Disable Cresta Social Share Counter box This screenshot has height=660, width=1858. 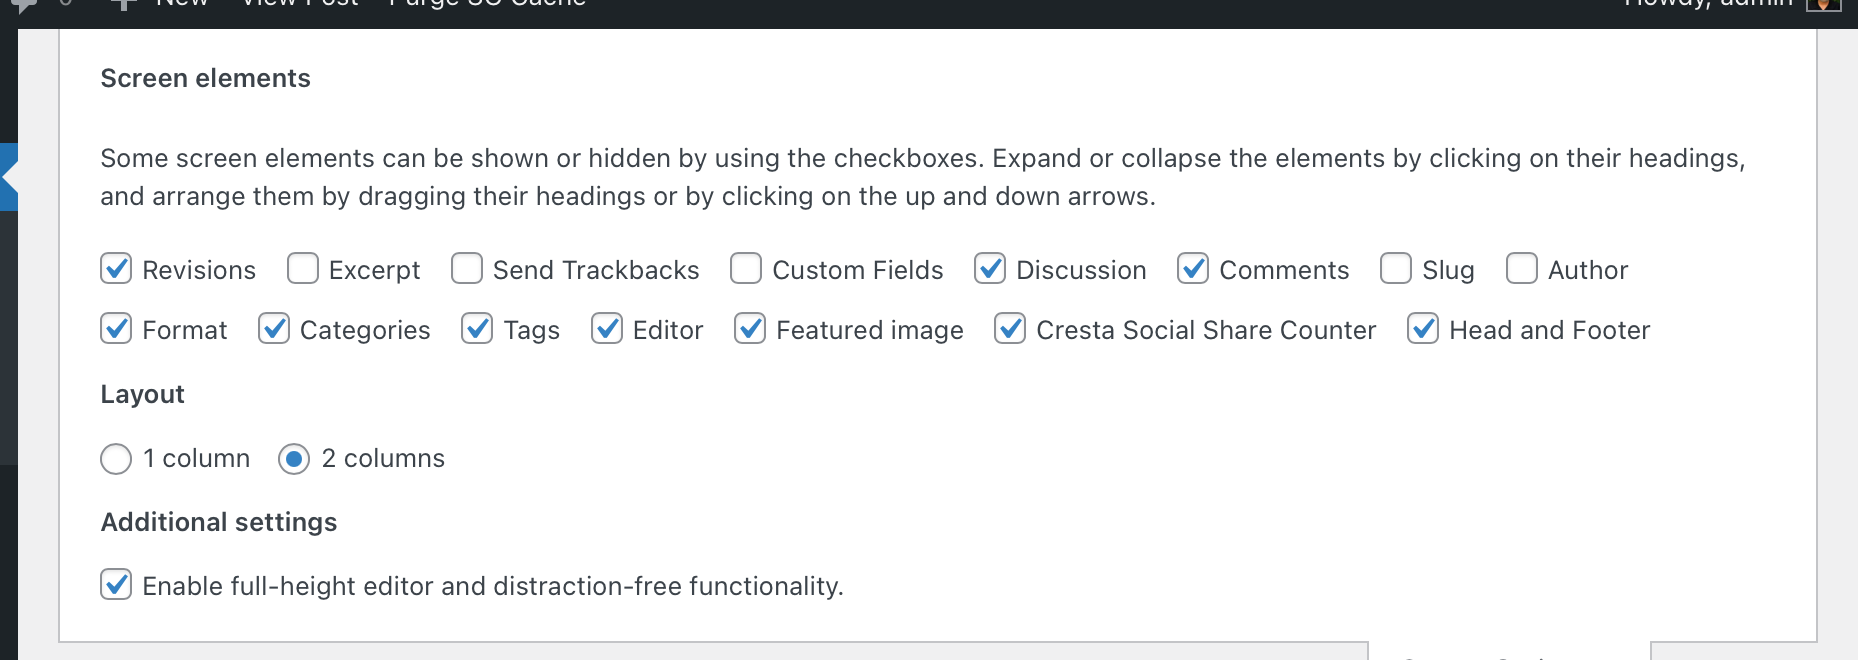click(1009, 328)
